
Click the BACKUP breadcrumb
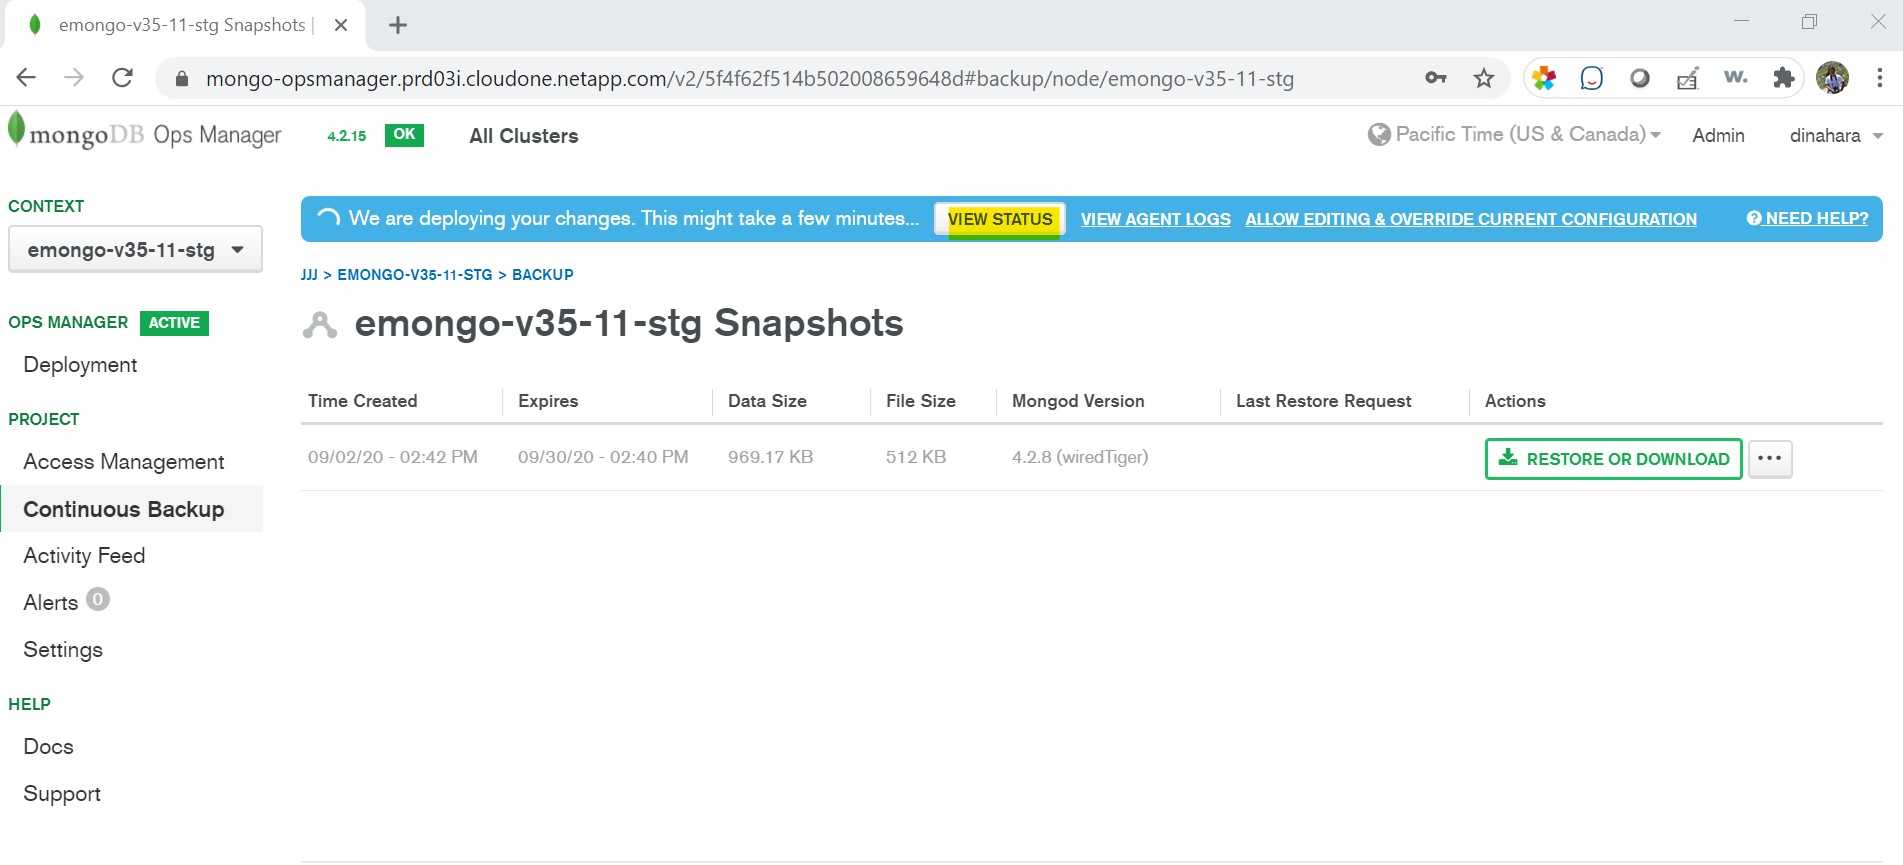click(543, 275)
